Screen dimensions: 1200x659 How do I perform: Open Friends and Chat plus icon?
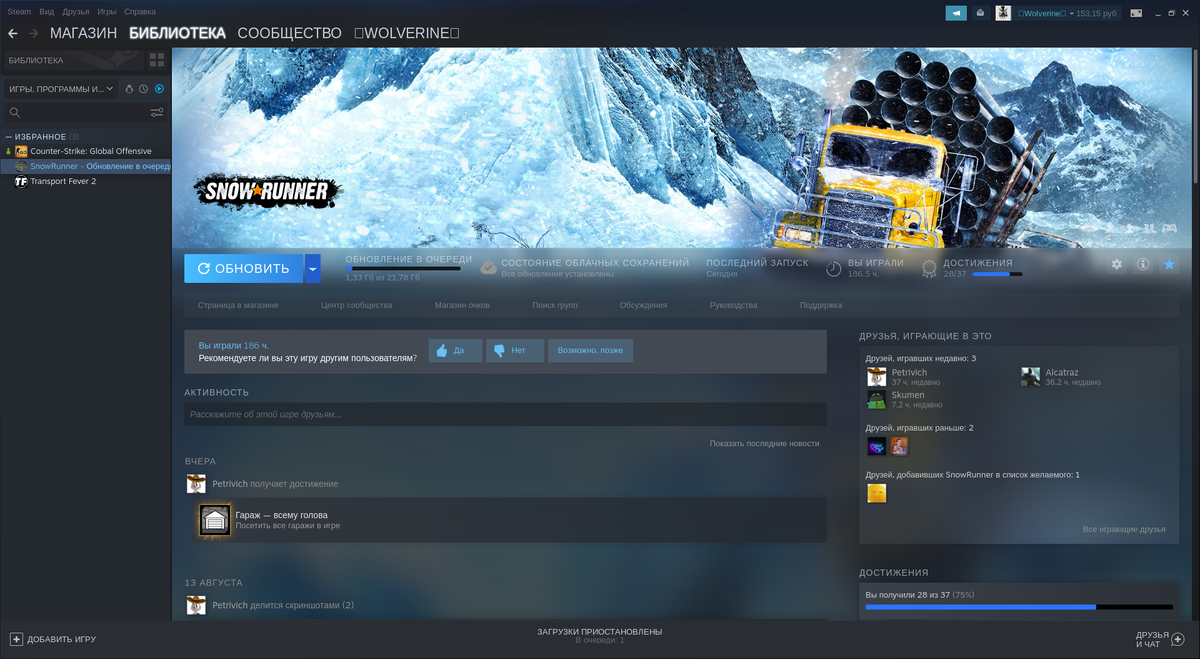point(1177,638)
